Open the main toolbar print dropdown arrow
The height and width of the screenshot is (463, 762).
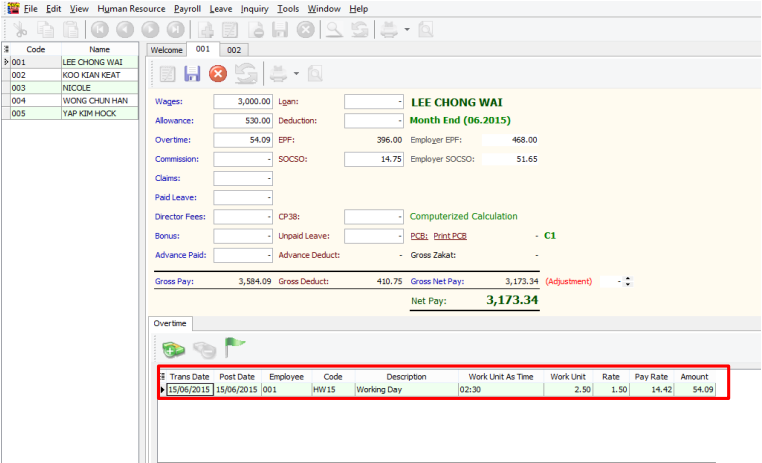point(408,29)
